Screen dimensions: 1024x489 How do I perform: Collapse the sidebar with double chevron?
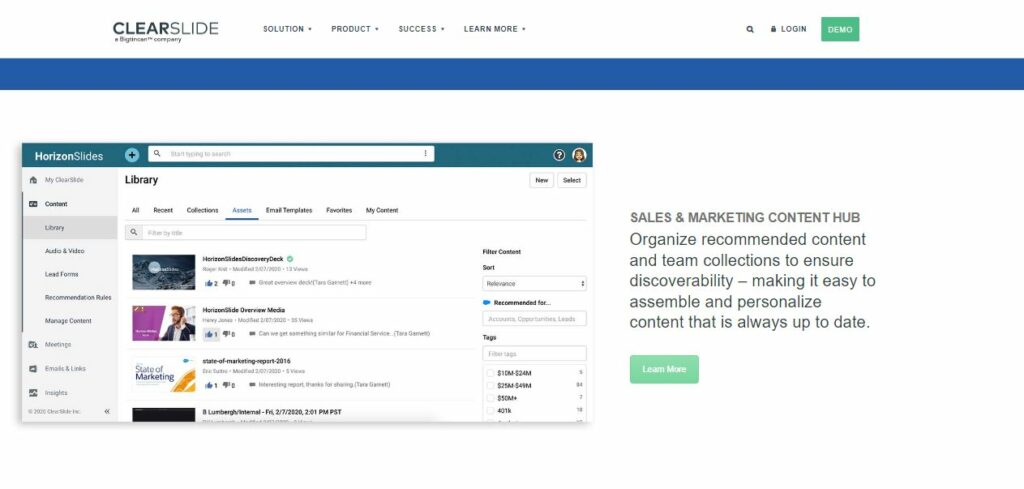(107, 412)
